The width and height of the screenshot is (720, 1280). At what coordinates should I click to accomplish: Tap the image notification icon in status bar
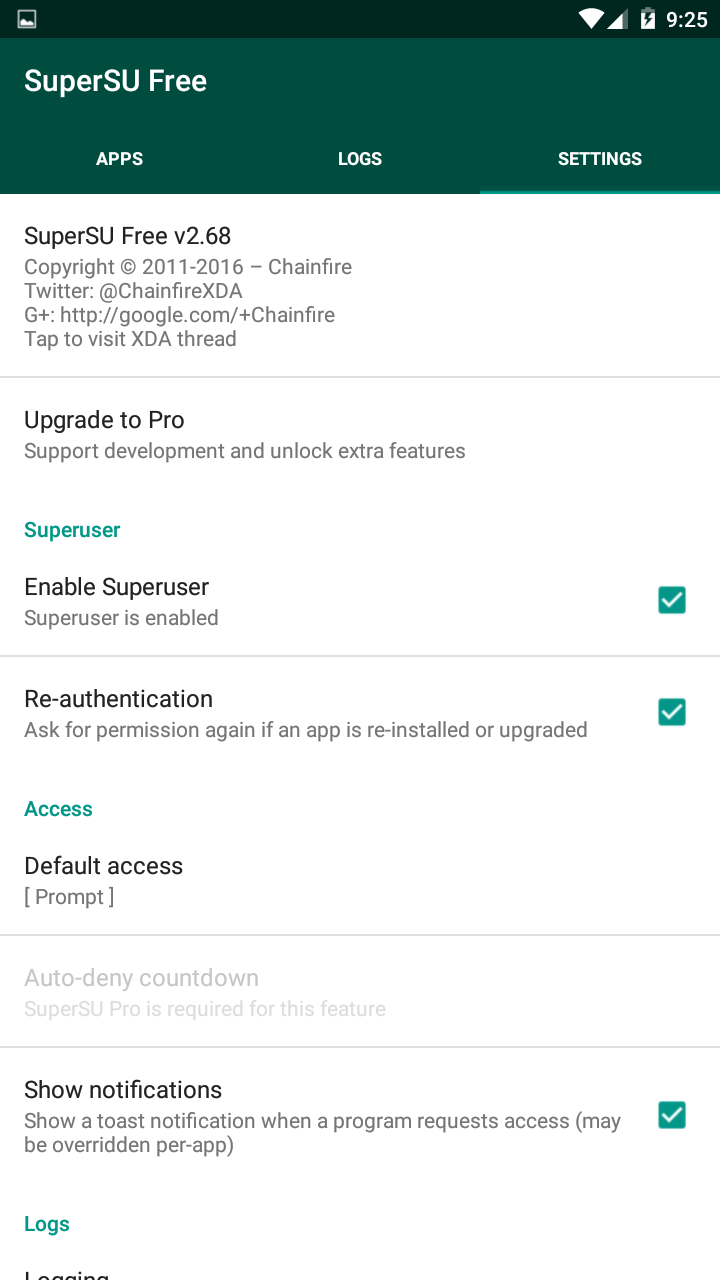coord(27,19)
